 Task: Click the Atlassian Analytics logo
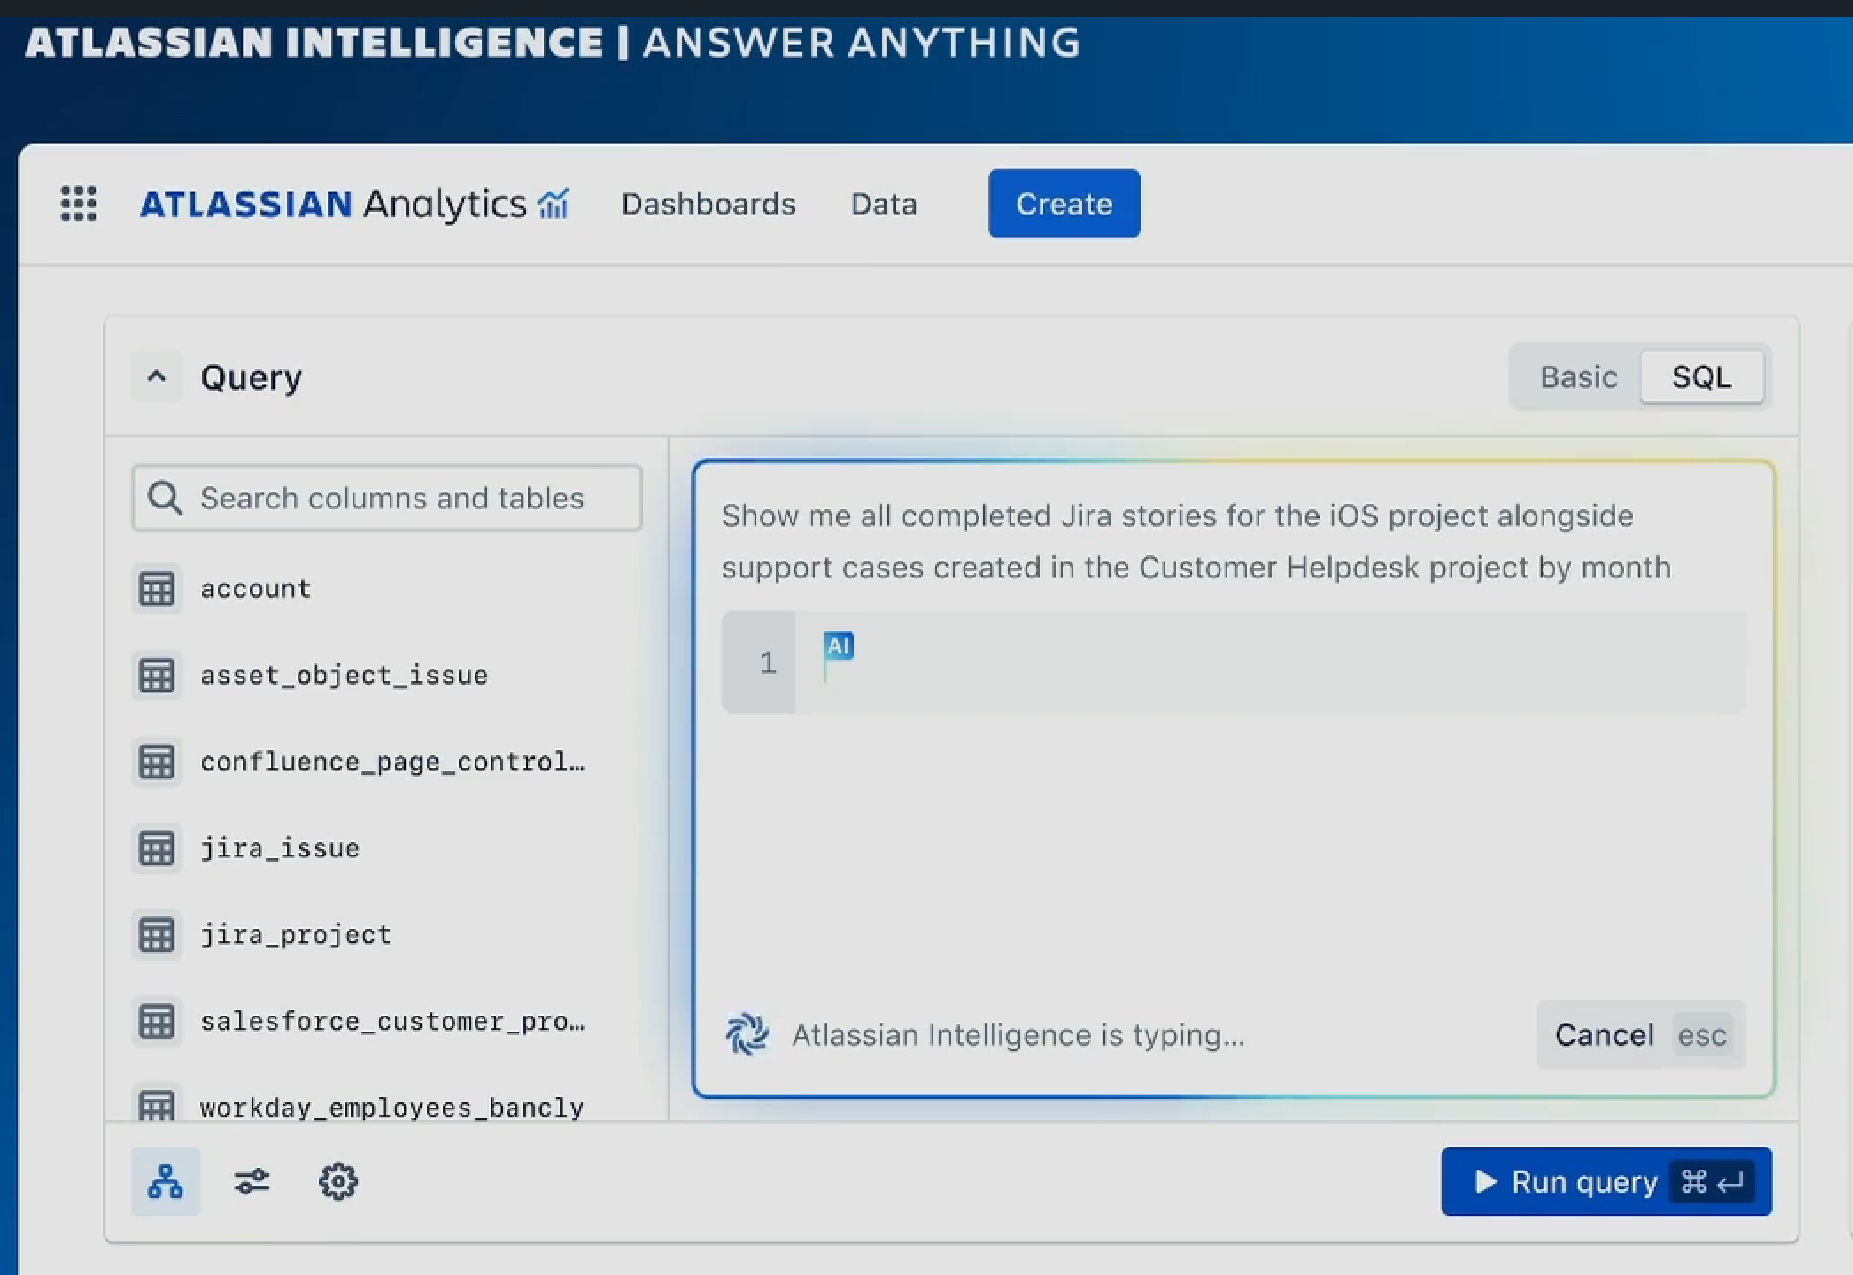pos(354,204)
